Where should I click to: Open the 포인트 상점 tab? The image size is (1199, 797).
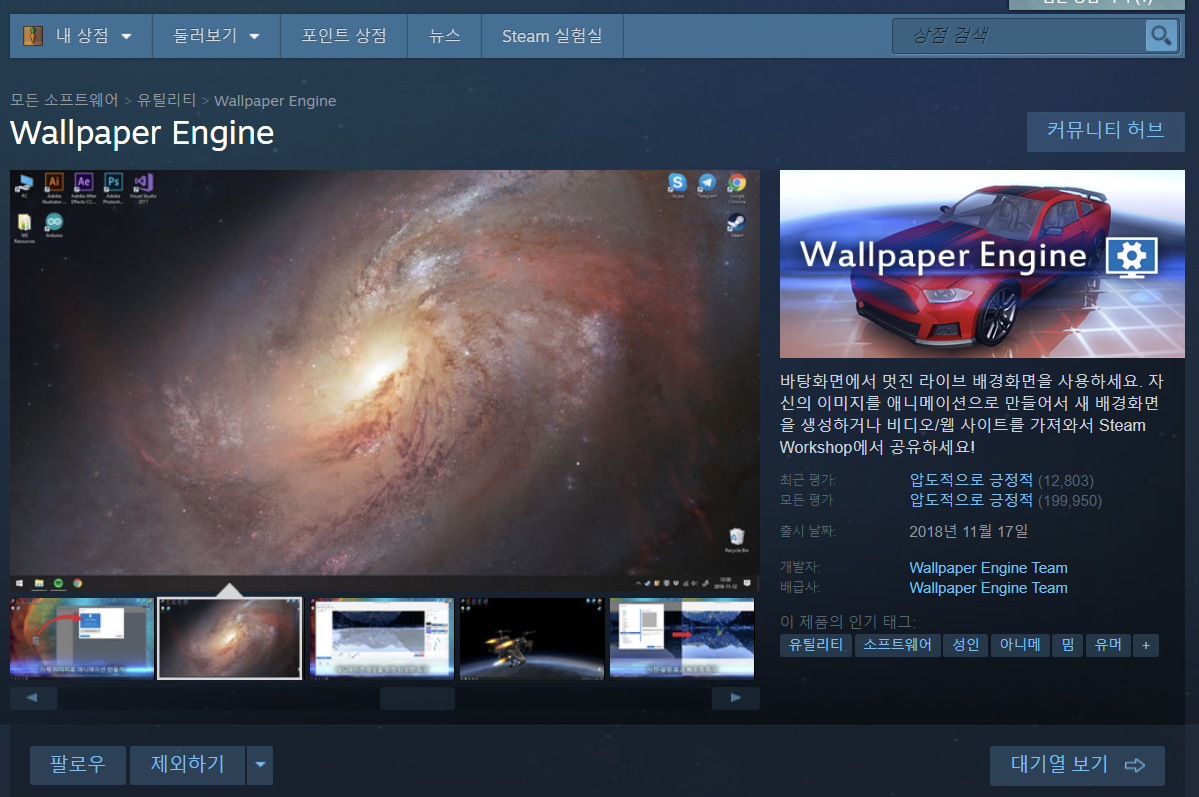[344, 36]
